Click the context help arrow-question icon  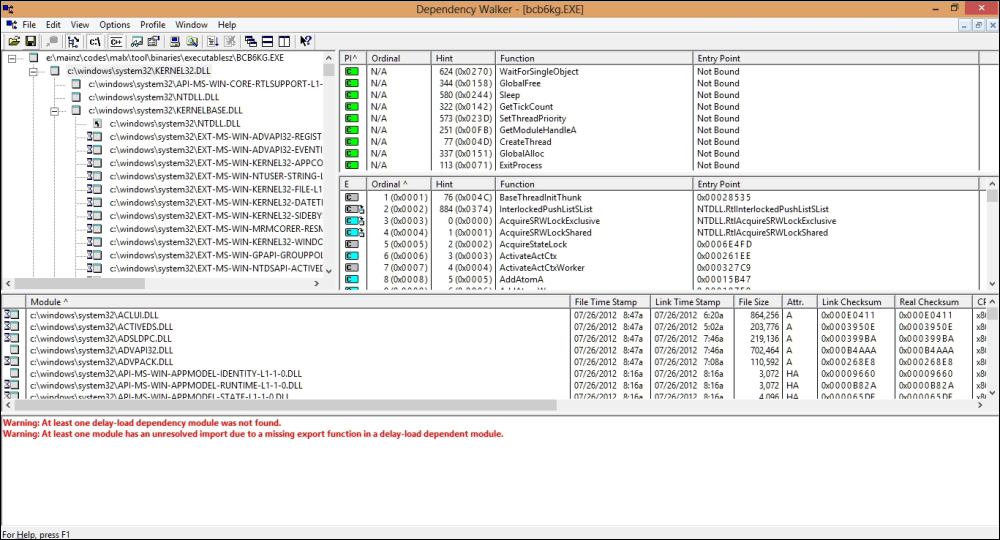[x=306, y=41]
